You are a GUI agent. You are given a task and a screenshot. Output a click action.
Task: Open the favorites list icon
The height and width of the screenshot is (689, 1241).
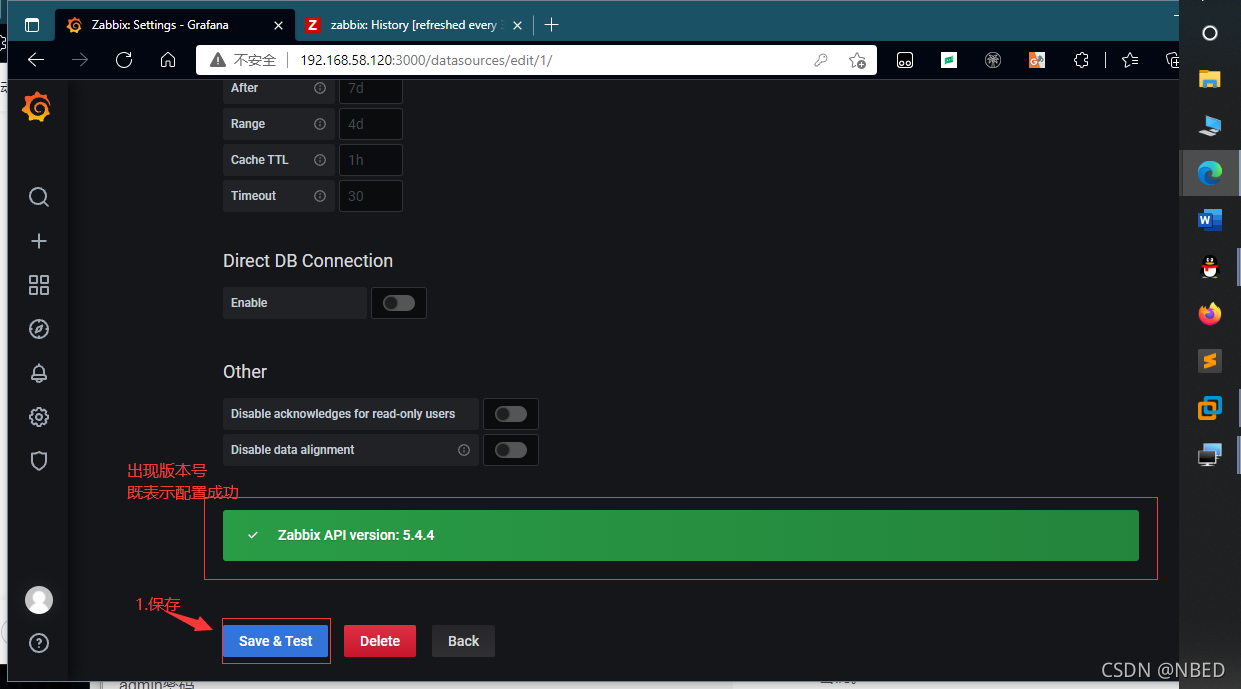[x=1130, y=60]
